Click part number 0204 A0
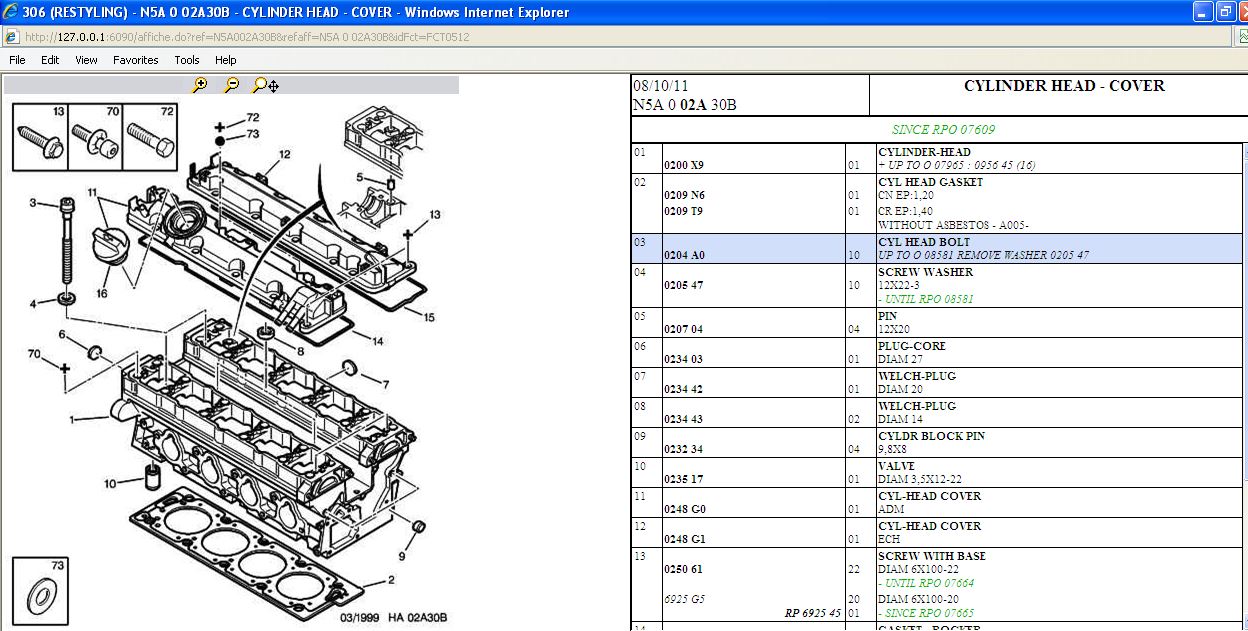 [x=685, y=255]
